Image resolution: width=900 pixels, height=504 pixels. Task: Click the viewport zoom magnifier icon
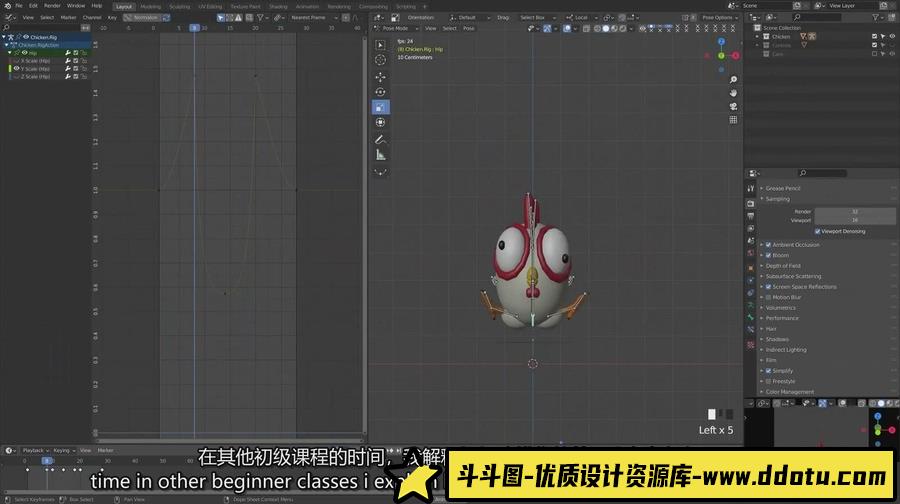pos(733,80)
